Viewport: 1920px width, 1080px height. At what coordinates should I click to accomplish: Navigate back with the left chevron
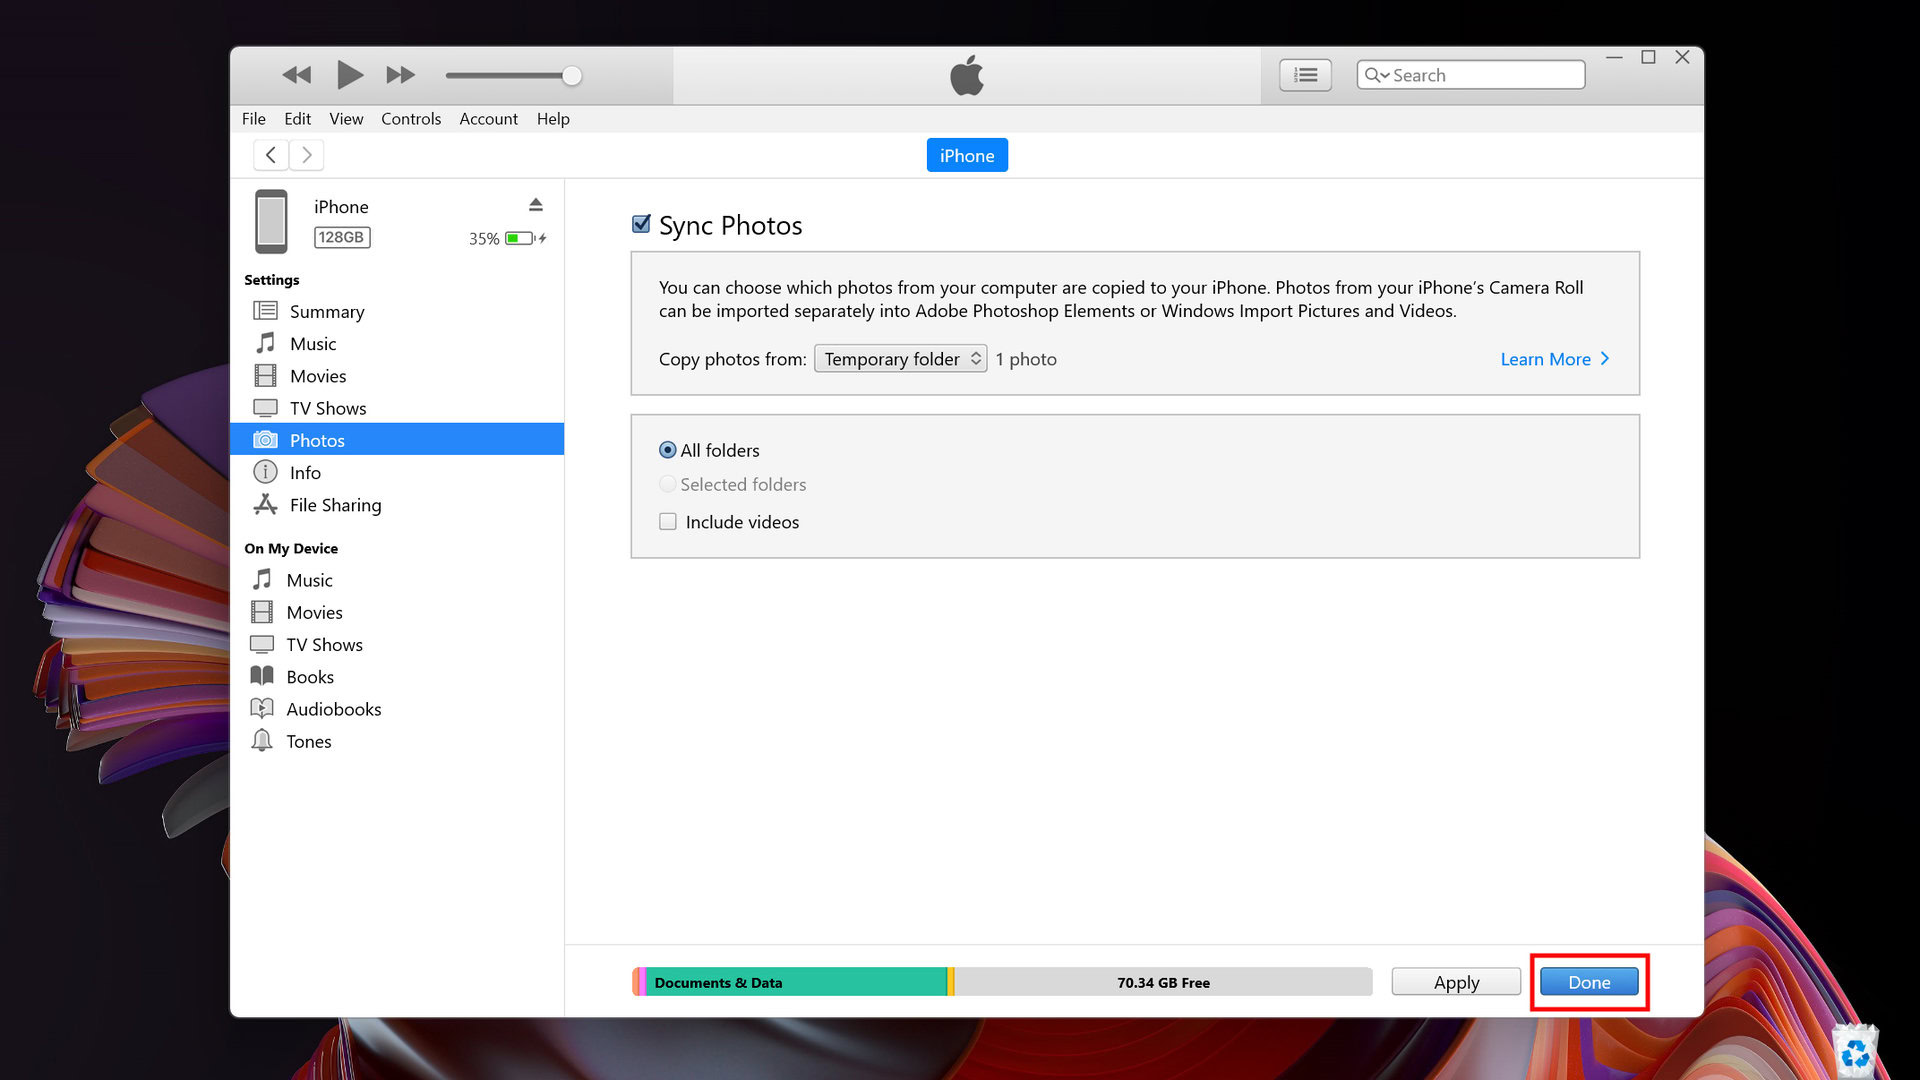point(271,155)
